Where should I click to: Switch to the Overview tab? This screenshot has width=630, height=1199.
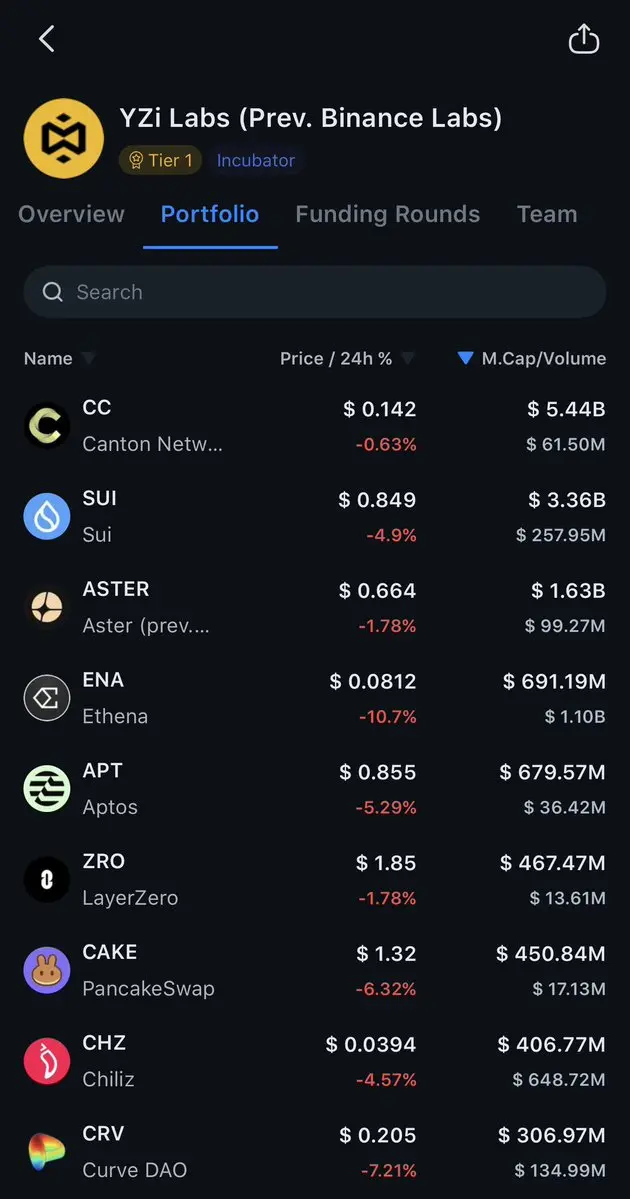click(x=71, y=214)
